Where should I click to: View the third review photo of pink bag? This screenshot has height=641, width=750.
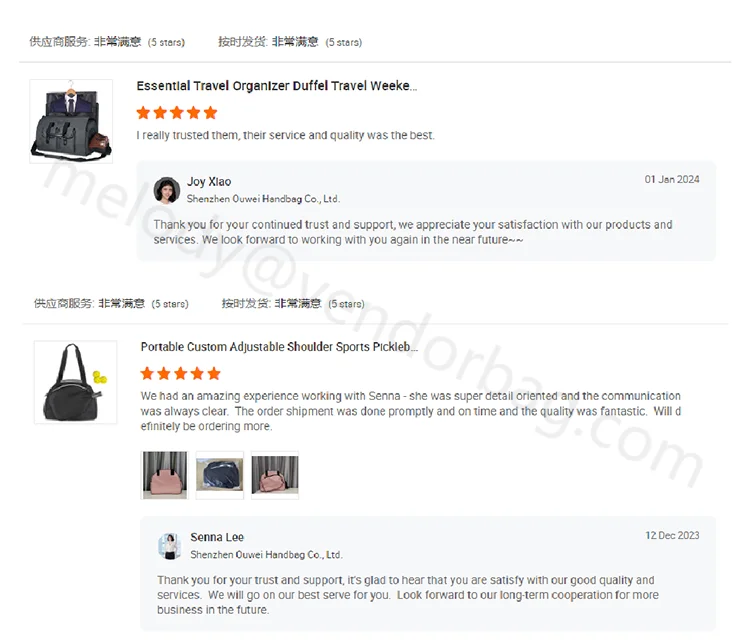click(x=275, y=475)
